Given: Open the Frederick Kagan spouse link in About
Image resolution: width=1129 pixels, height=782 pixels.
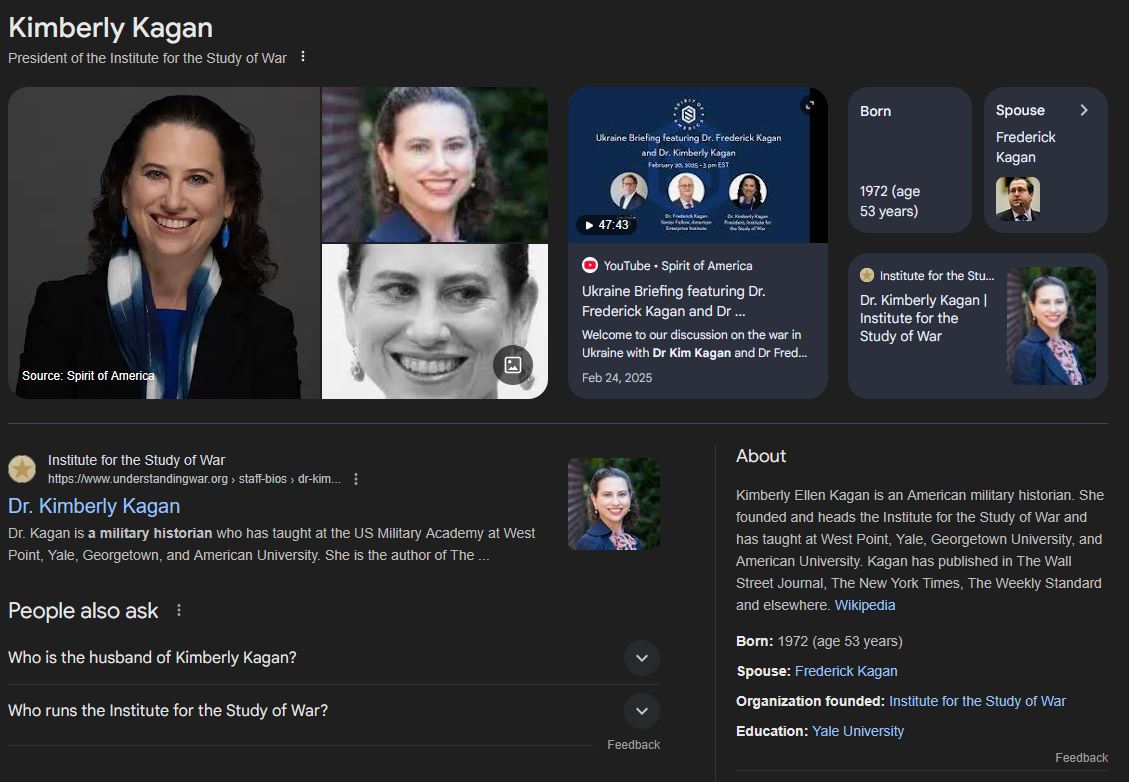Looking at the screenshot, I should [846, 671].
